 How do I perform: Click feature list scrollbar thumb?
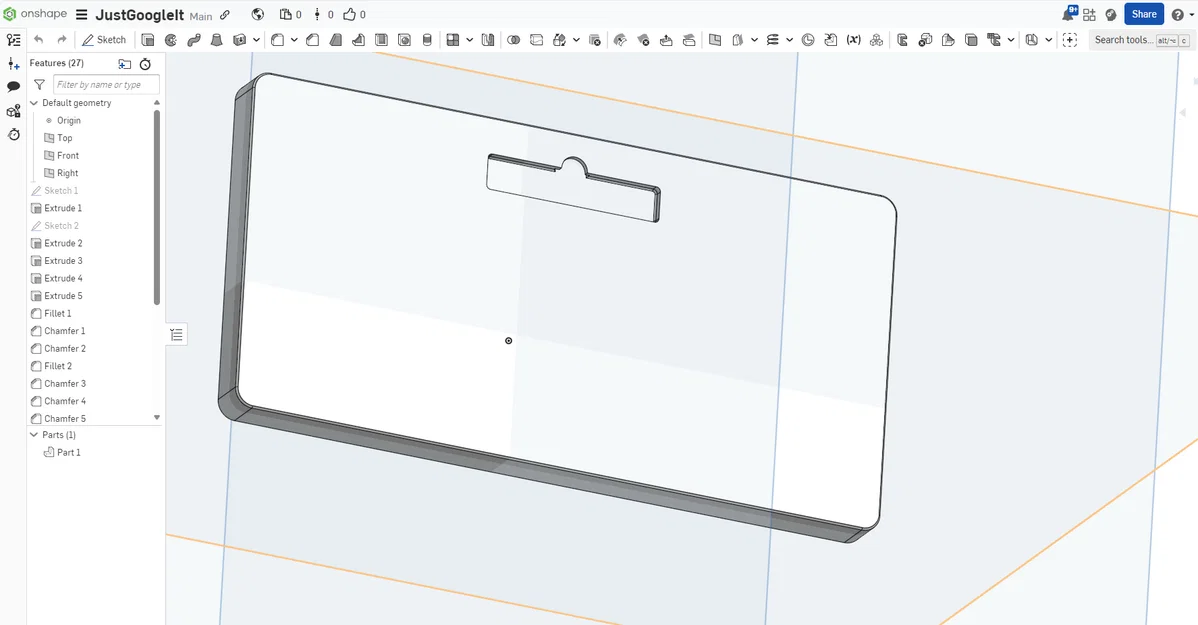(157, 207)
